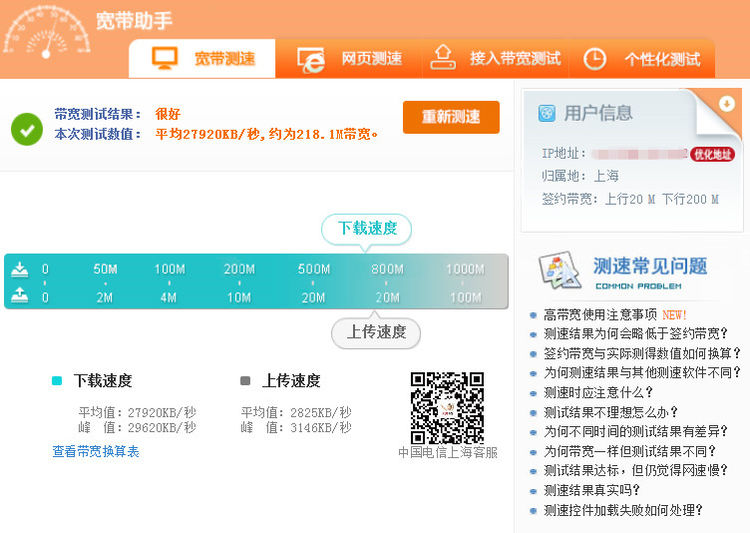Open 为何带宽一样但测试结果不同 link
The image size is (750, 533).
tap(629, 451)
